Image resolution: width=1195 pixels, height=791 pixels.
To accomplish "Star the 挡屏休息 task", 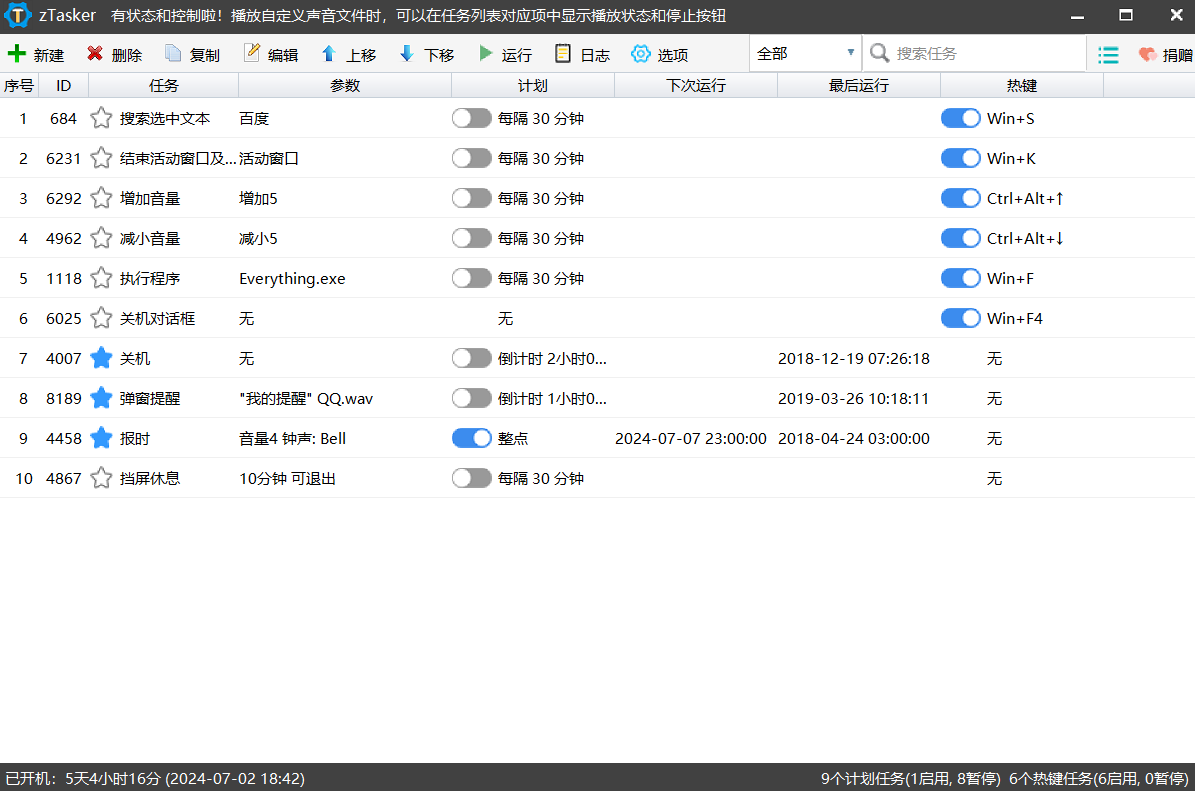I will tap(101, 479).
